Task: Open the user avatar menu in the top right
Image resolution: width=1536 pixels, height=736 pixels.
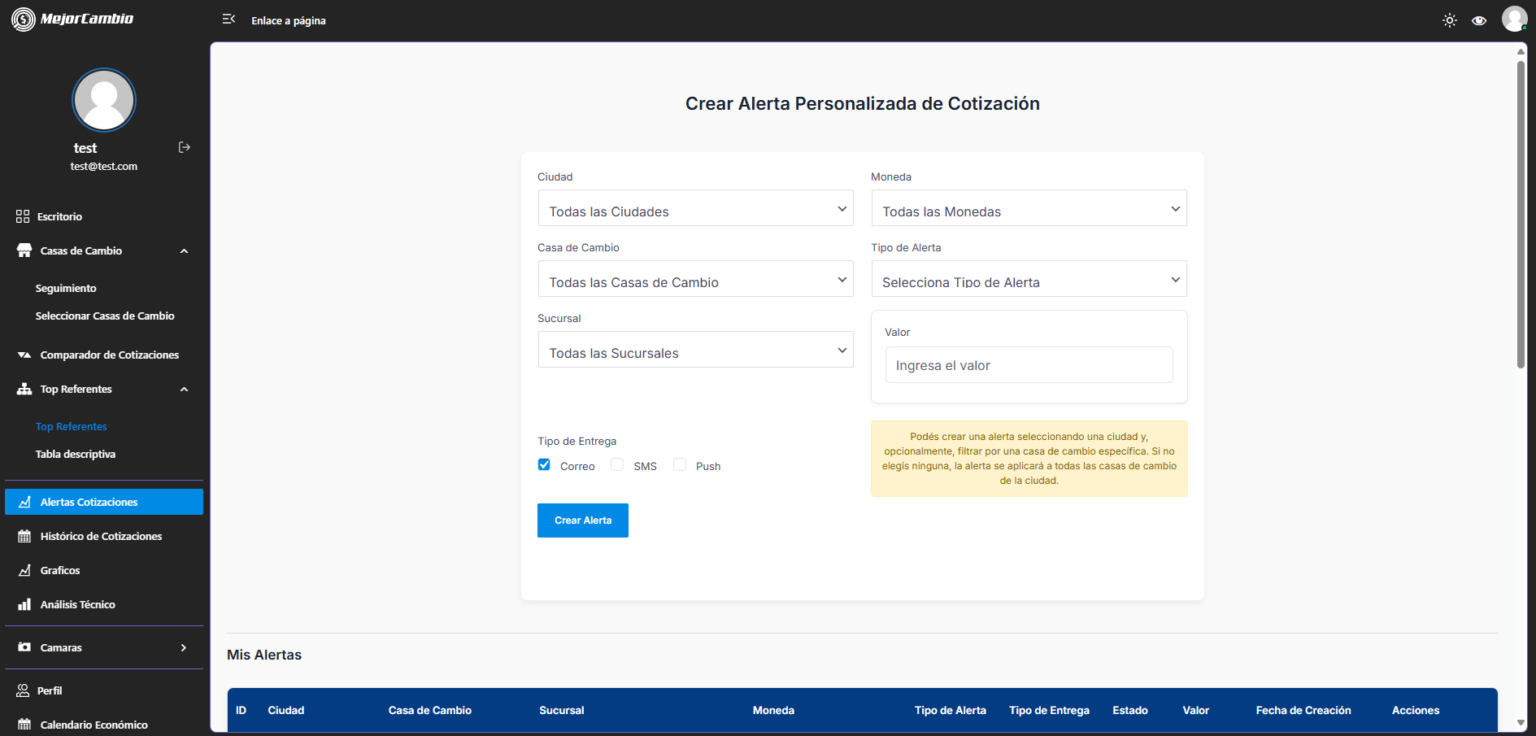Action: (x=1514, y=19)
